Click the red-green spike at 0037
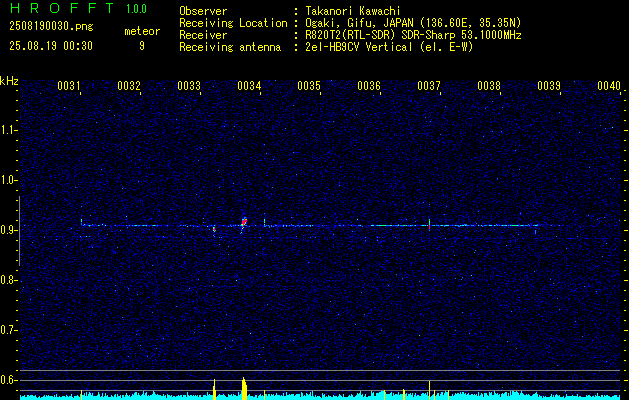 429,224
